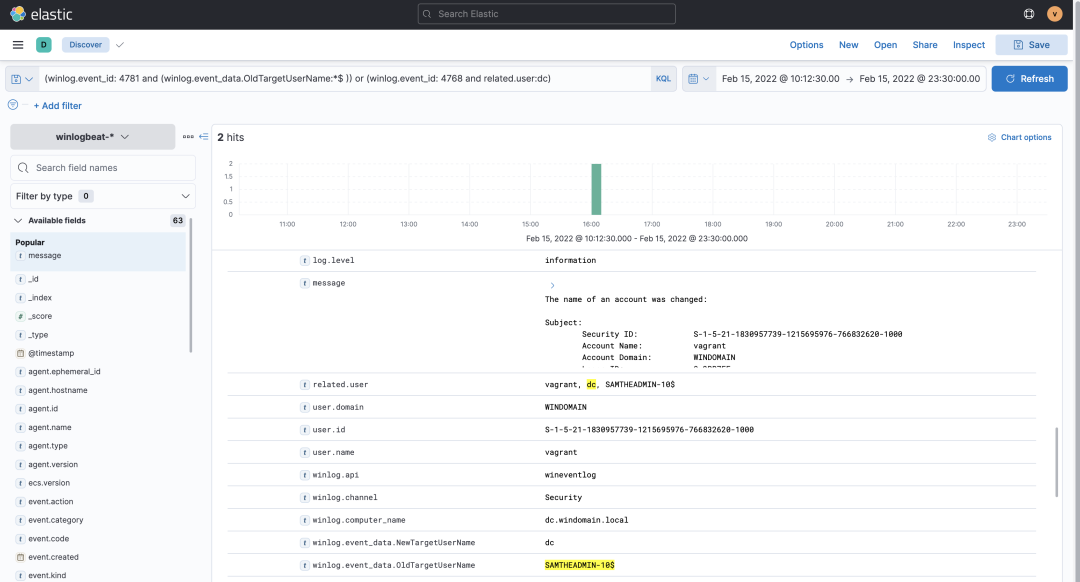
Task: Click the filter options circle icon
Action: 13,105
